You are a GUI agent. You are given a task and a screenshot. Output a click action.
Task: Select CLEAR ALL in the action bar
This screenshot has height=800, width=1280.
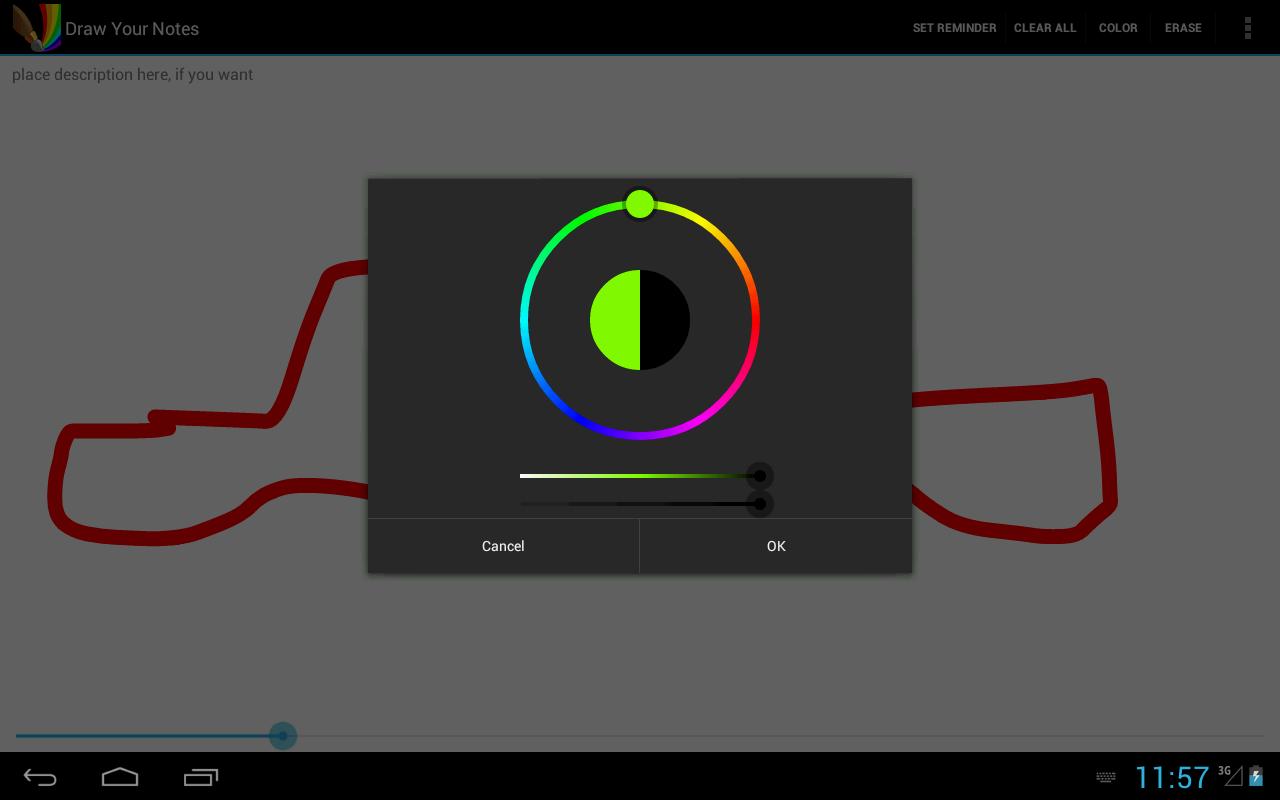(x=1045, y=28)
